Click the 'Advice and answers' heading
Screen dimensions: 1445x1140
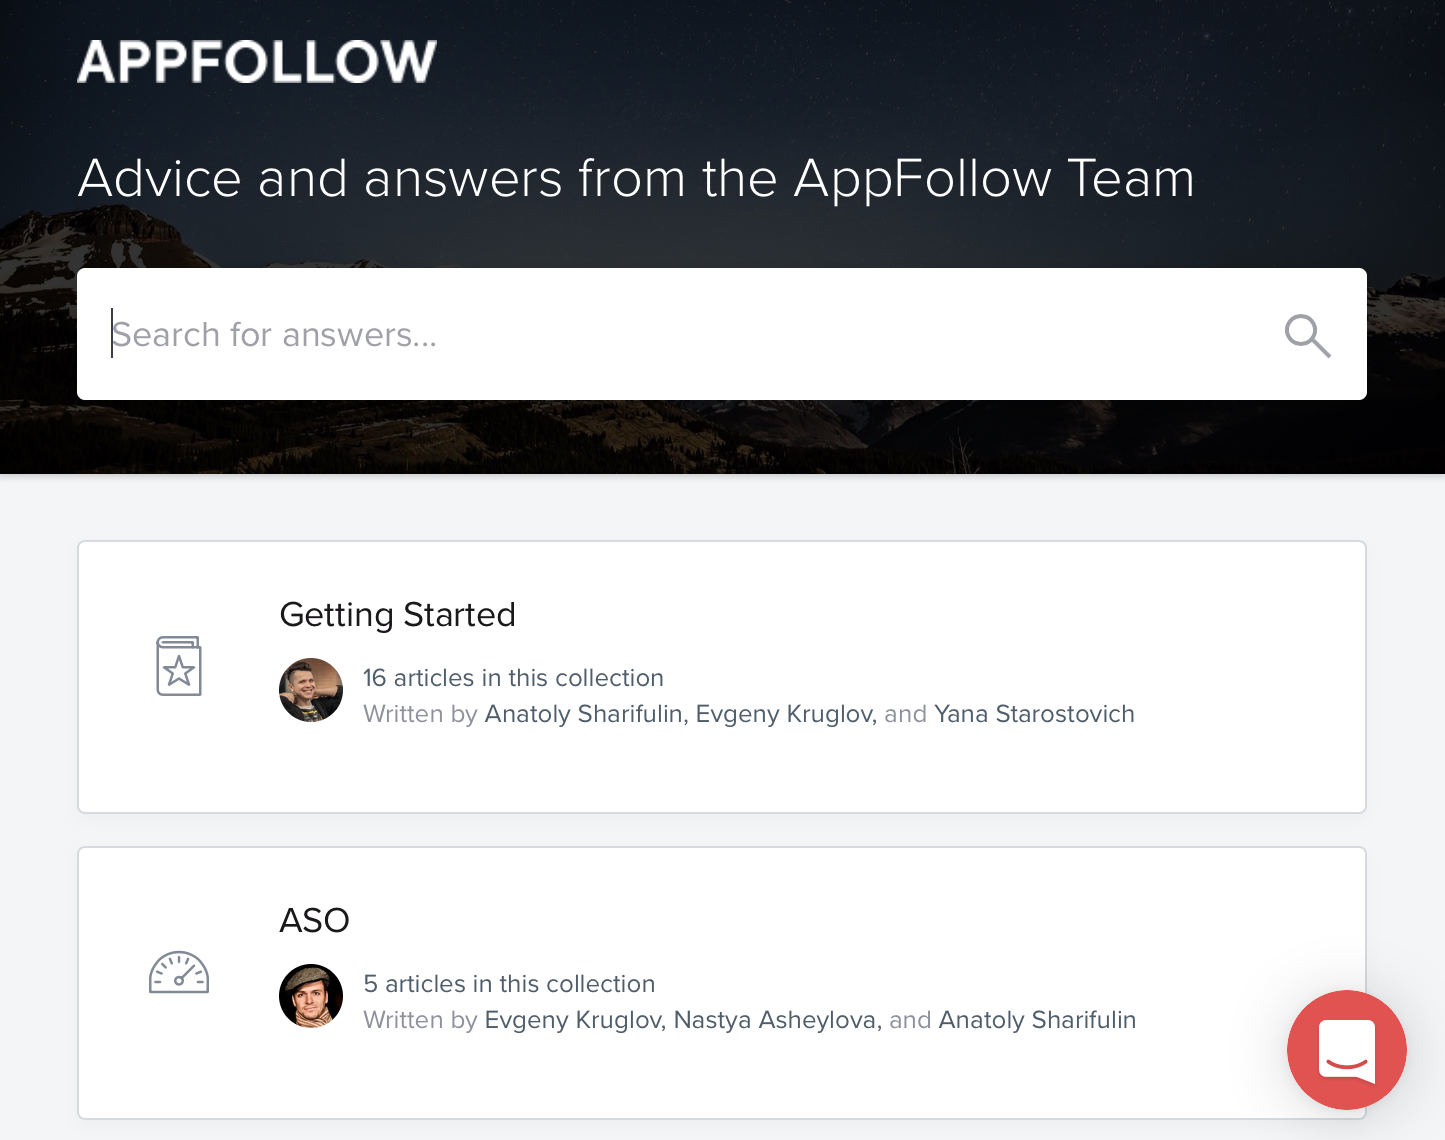(x=636, y=179)
